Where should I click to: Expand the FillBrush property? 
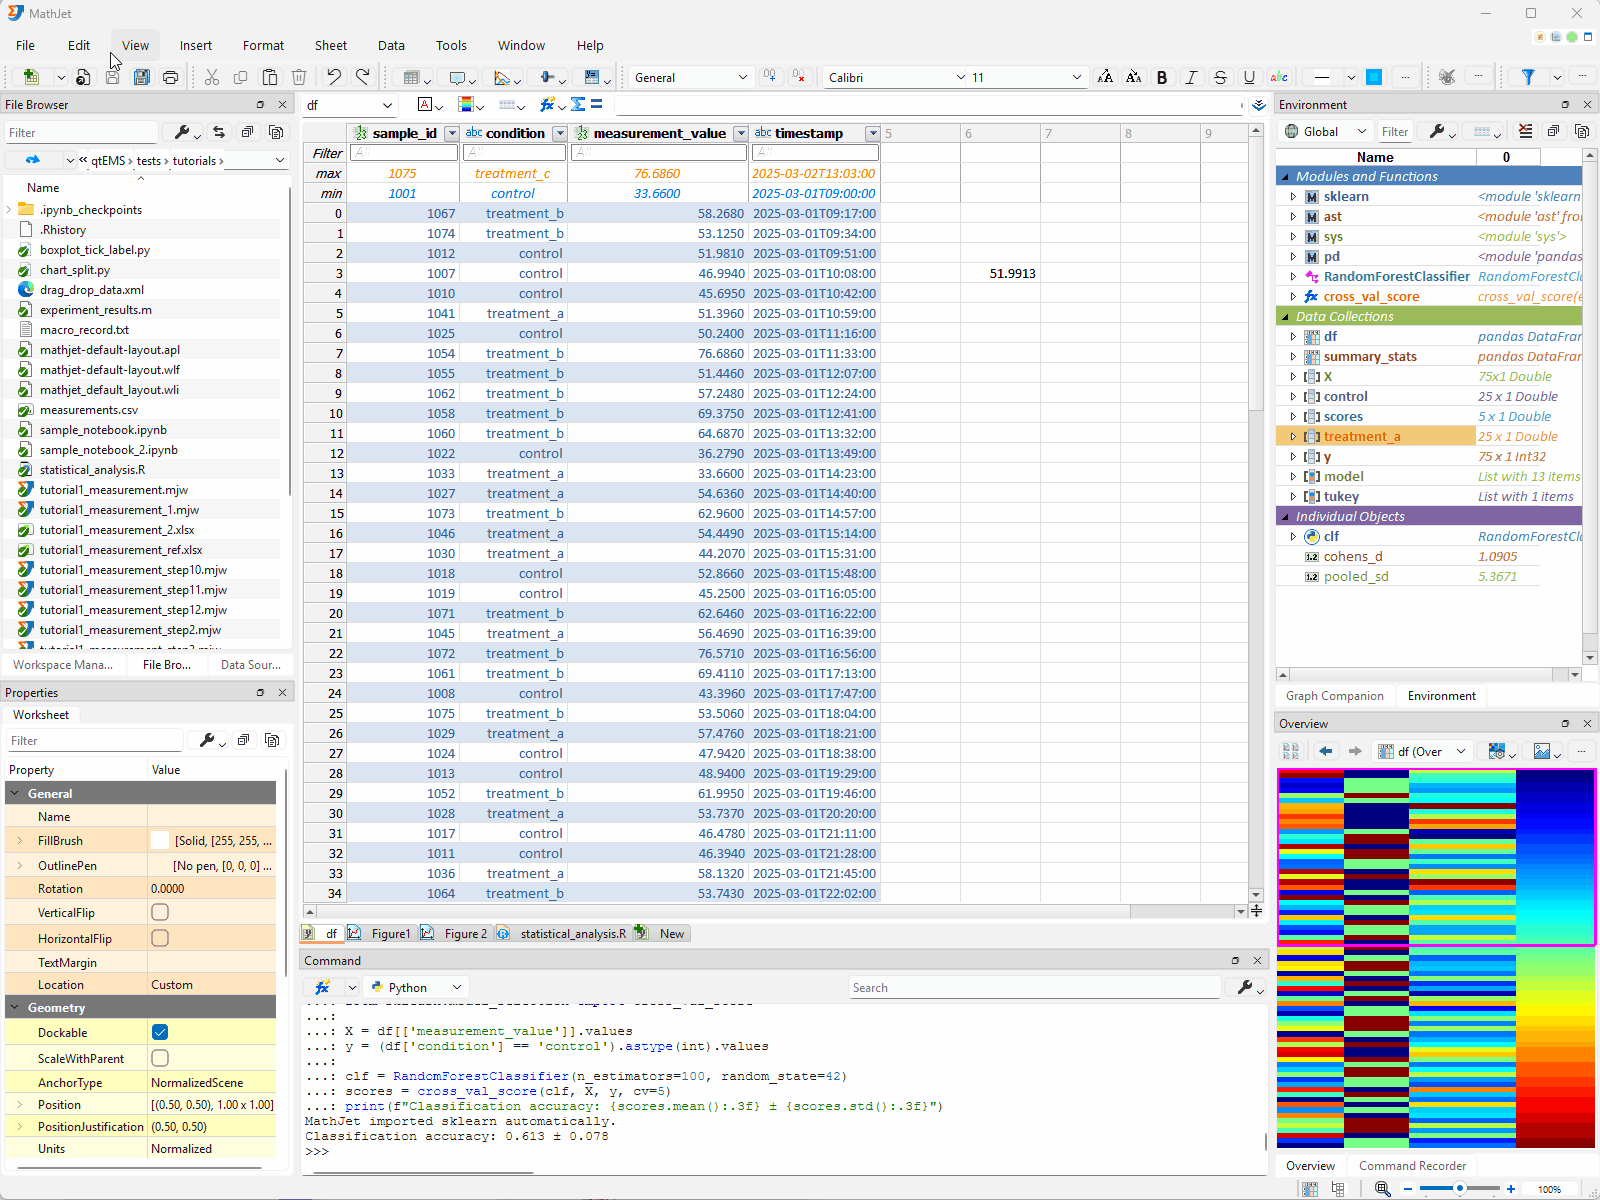click(x=19, y=841)
